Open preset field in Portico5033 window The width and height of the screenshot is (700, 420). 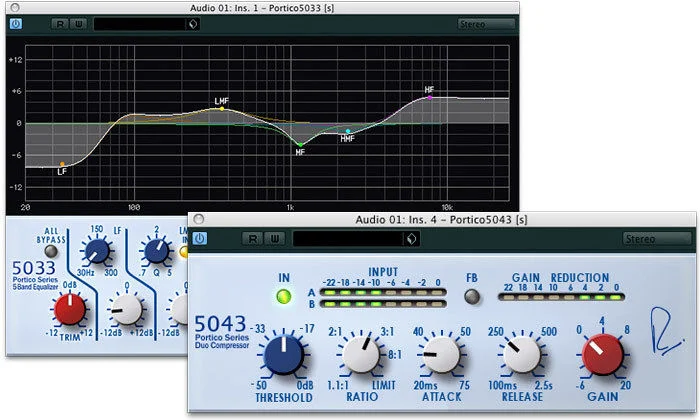coord(139,24)
